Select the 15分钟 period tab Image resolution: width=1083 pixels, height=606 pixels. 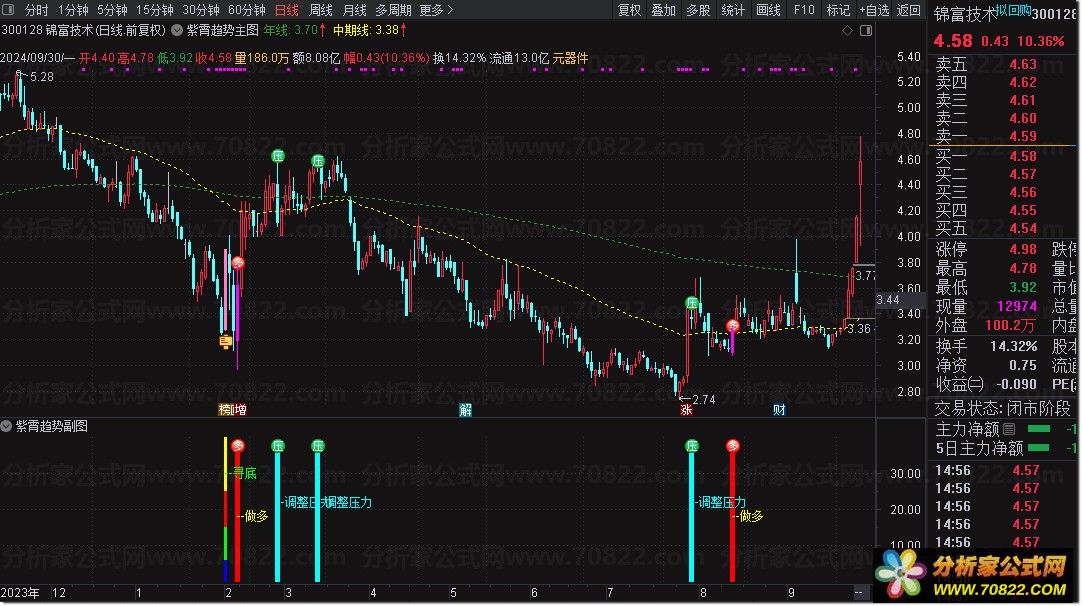click(155, 10)
